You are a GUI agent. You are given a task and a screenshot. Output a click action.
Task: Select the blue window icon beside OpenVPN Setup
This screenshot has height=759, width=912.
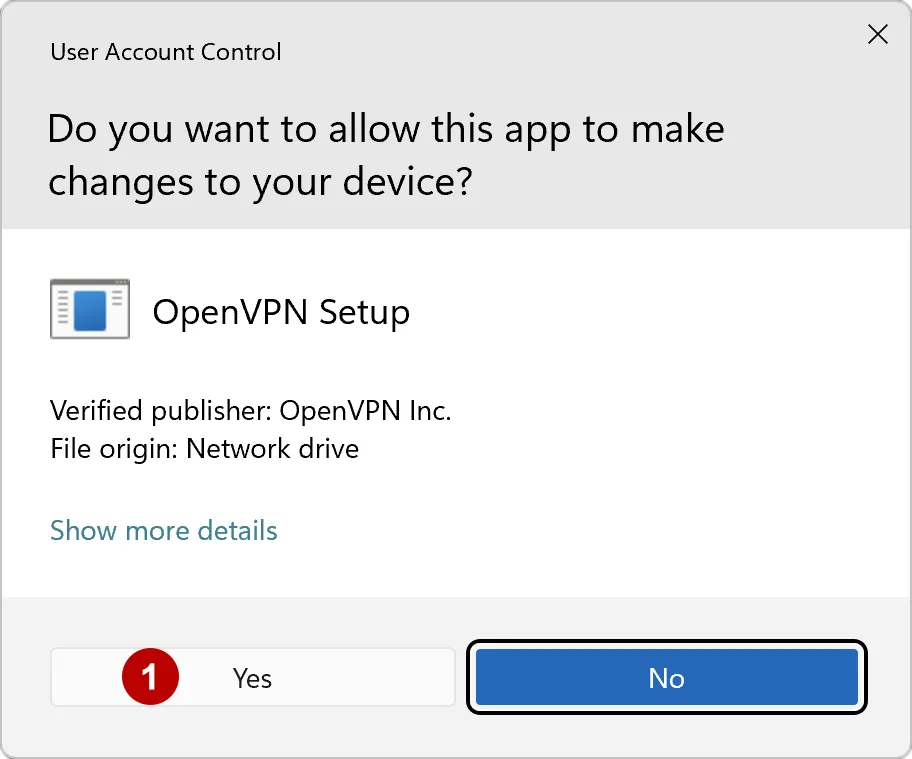coord(89,309)
